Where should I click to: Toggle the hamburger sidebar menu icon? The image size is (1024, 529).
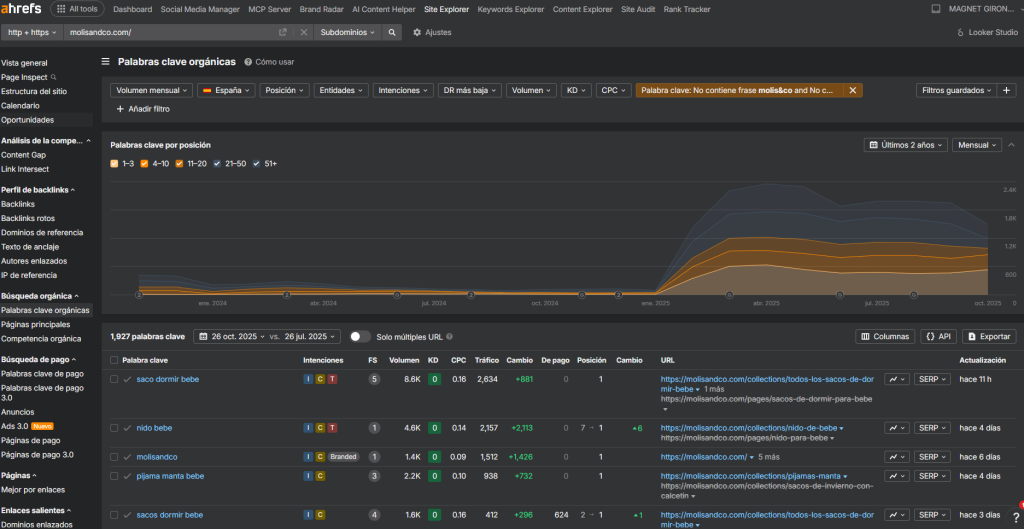coord(106,61)
